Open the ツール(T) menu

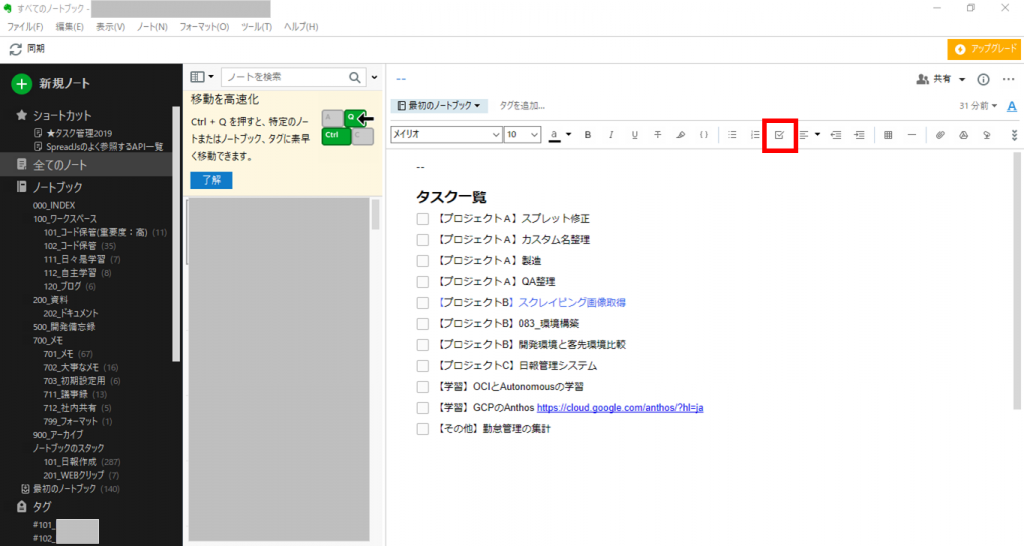(x=256, y=27)
